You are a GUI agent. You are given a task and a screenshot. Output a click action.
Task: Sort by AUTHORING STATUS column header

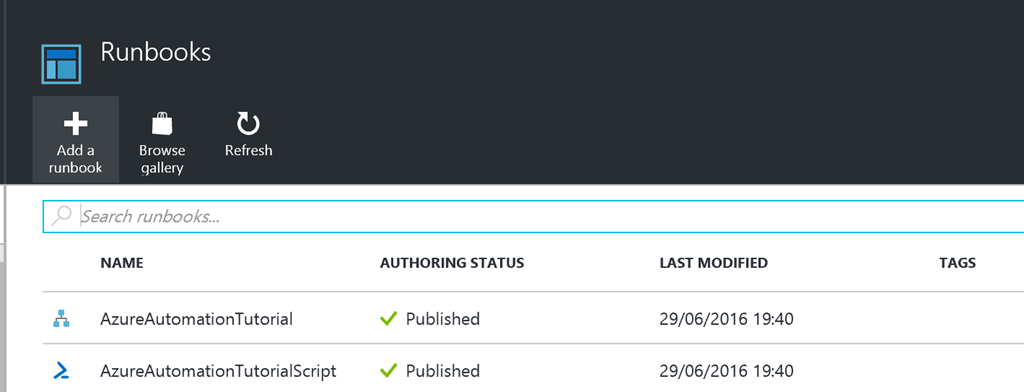click(x=452, y=263)
